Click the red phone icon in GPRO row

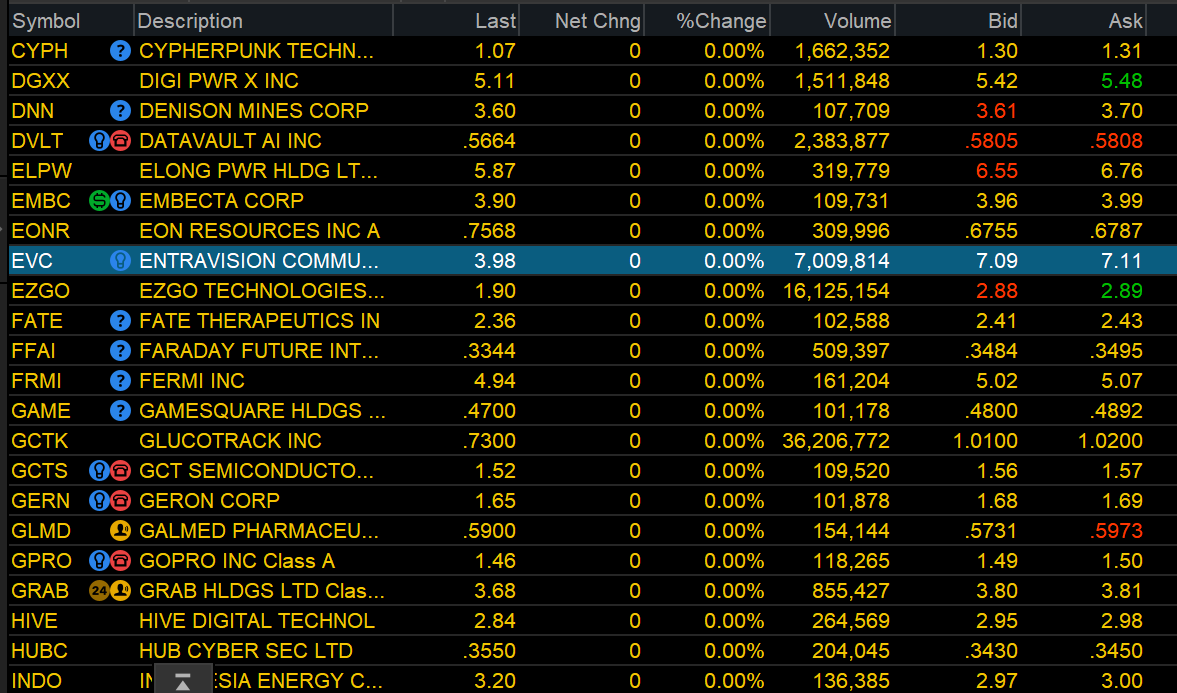coord(120,562)
